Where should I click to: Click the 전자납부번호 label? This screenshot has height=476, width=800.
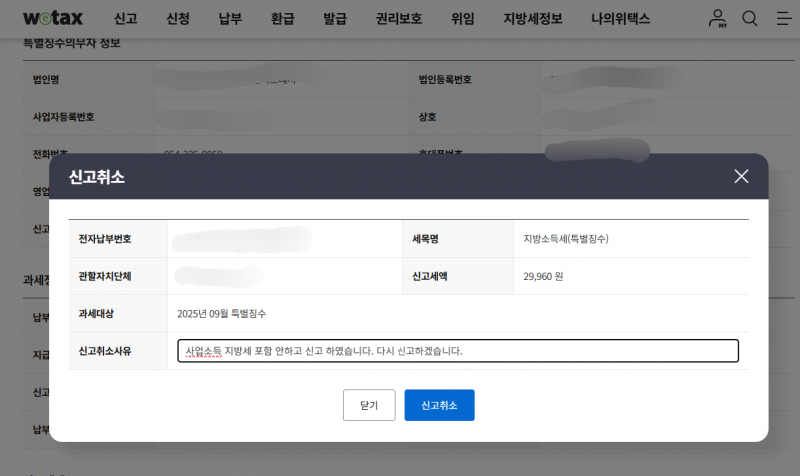(105, 239)
